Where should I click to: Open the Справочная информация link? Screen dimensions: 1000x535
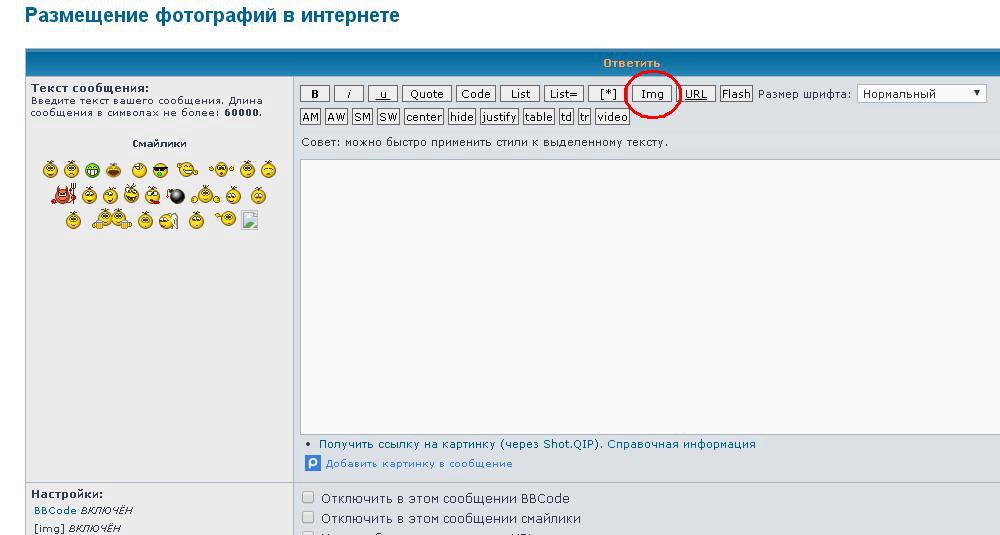coord(681,444)
